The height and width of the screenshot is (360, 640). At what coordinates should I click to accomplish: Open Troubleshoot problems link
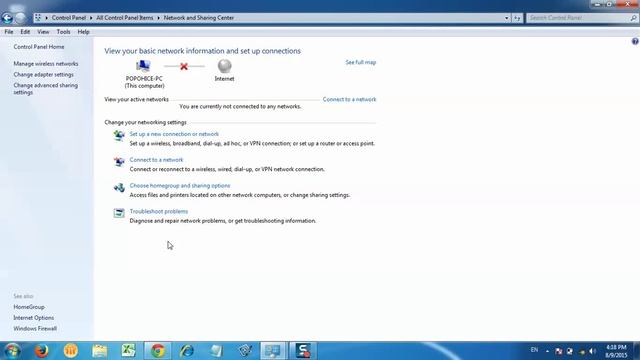(159, 211)
